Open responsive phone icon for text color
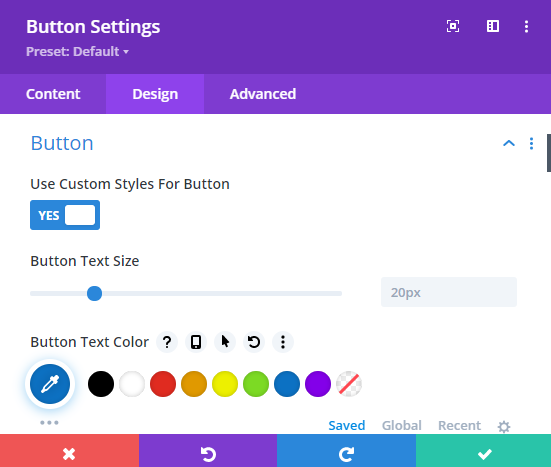551x467 pixels. click(196, 342)
